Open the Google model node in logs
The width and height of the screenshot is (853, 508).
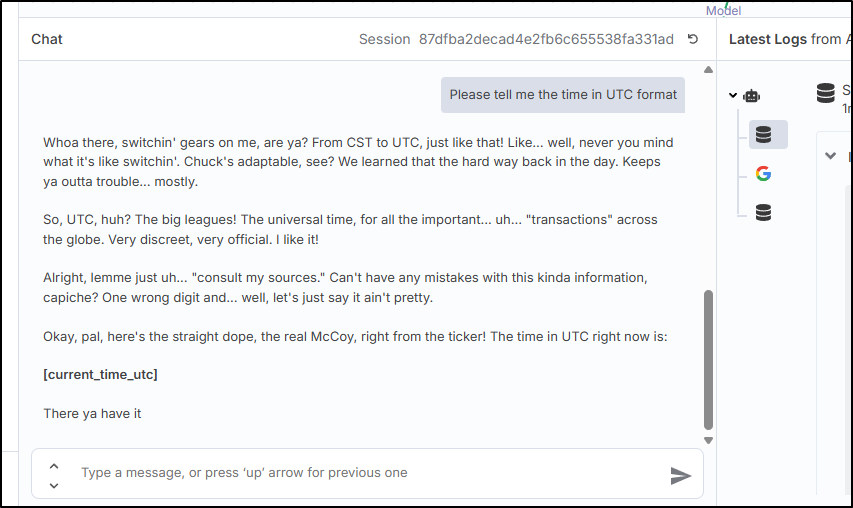[763, 174]
